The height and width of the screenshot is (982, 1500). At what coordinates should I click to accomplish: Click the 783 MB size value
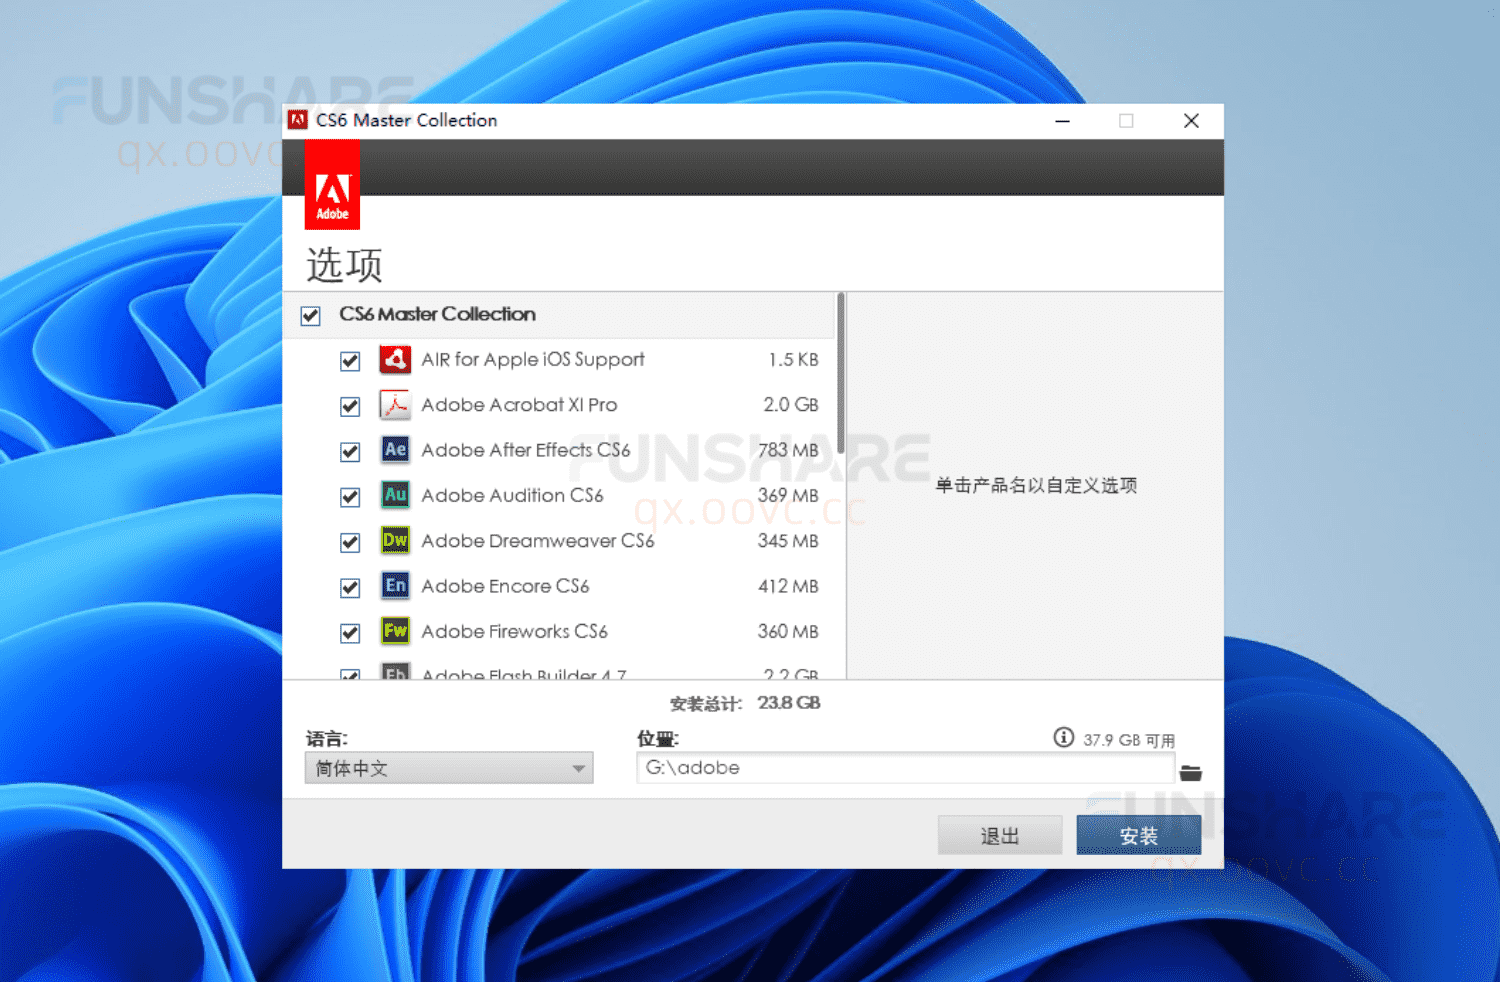(x=788, y=450)
